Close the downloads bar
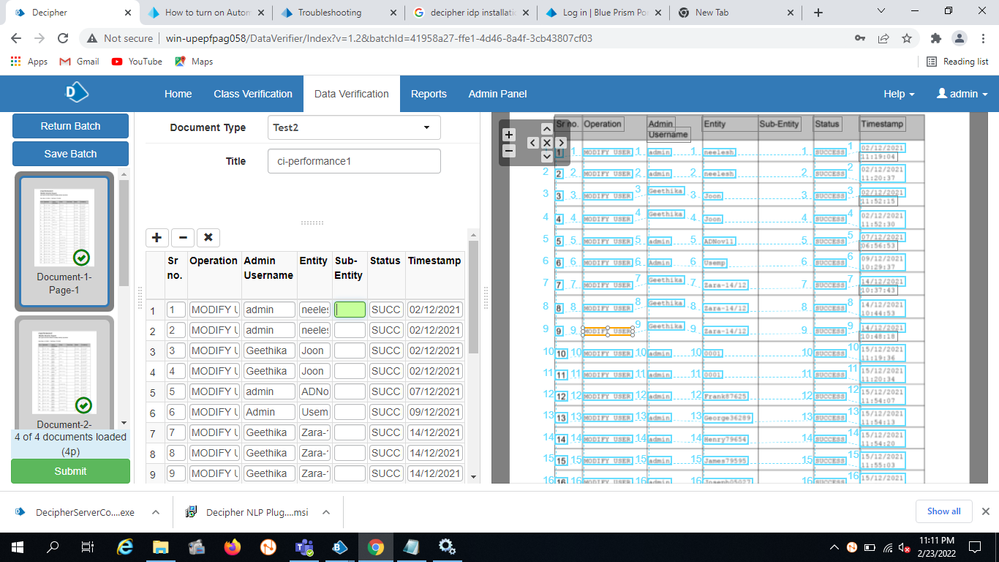This screenshot has height=562, width=999. [x=985, y=511]
